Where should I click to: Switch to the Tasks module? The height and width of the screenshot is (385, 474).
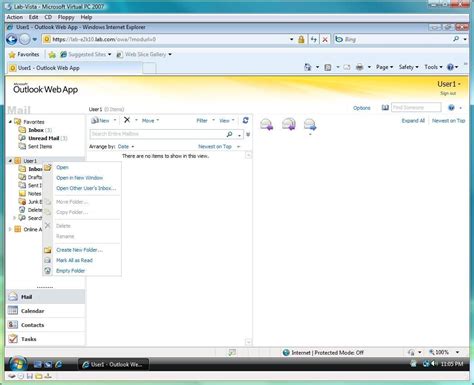coord(46,339)
